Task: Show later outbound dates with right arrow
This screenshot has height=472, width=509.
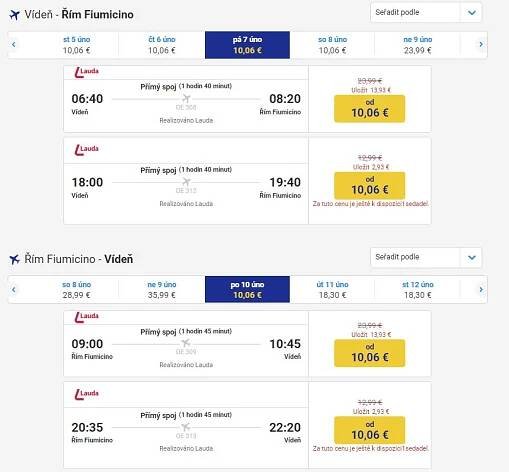Action: 481,44
